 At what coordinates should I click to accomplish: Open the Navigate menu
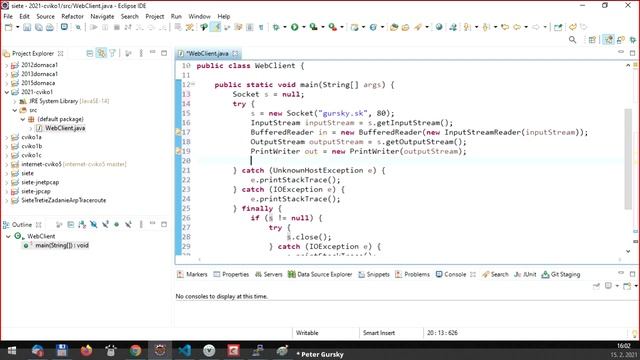point(102,16)
